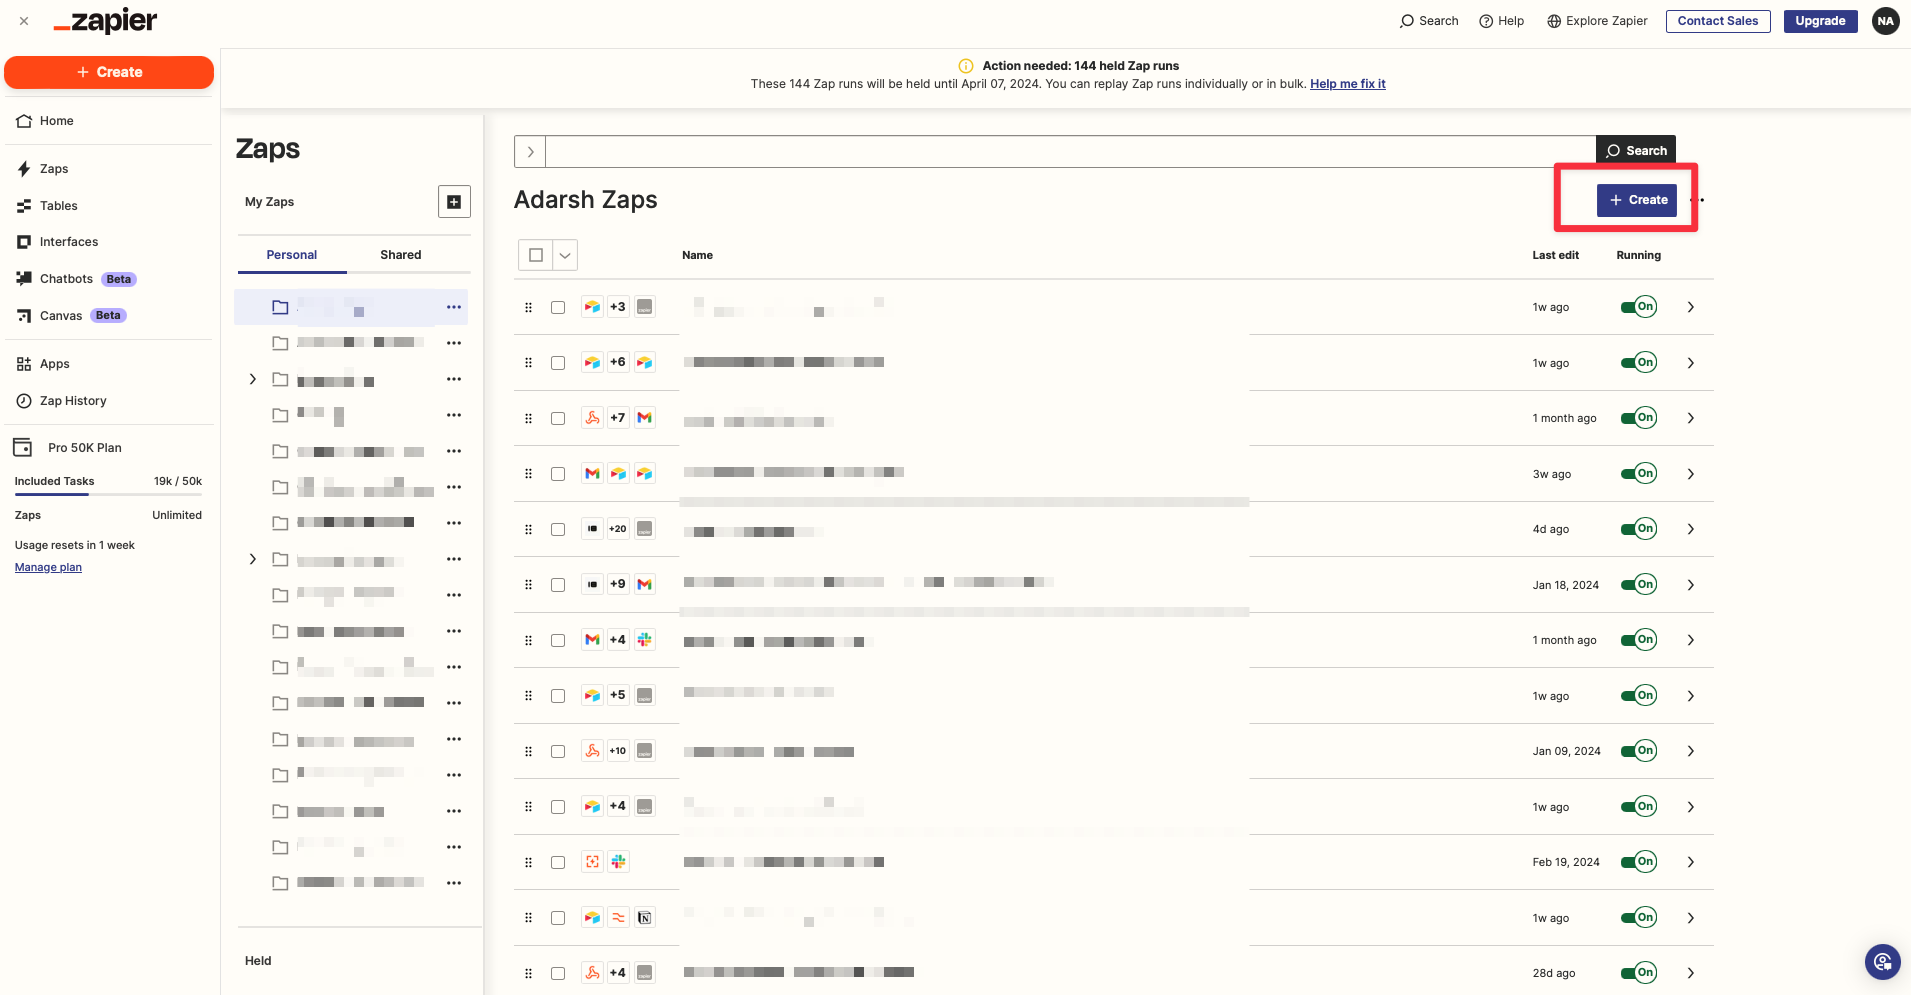Open the Help menu
1911x995 pixels.
coord(1501,21)
